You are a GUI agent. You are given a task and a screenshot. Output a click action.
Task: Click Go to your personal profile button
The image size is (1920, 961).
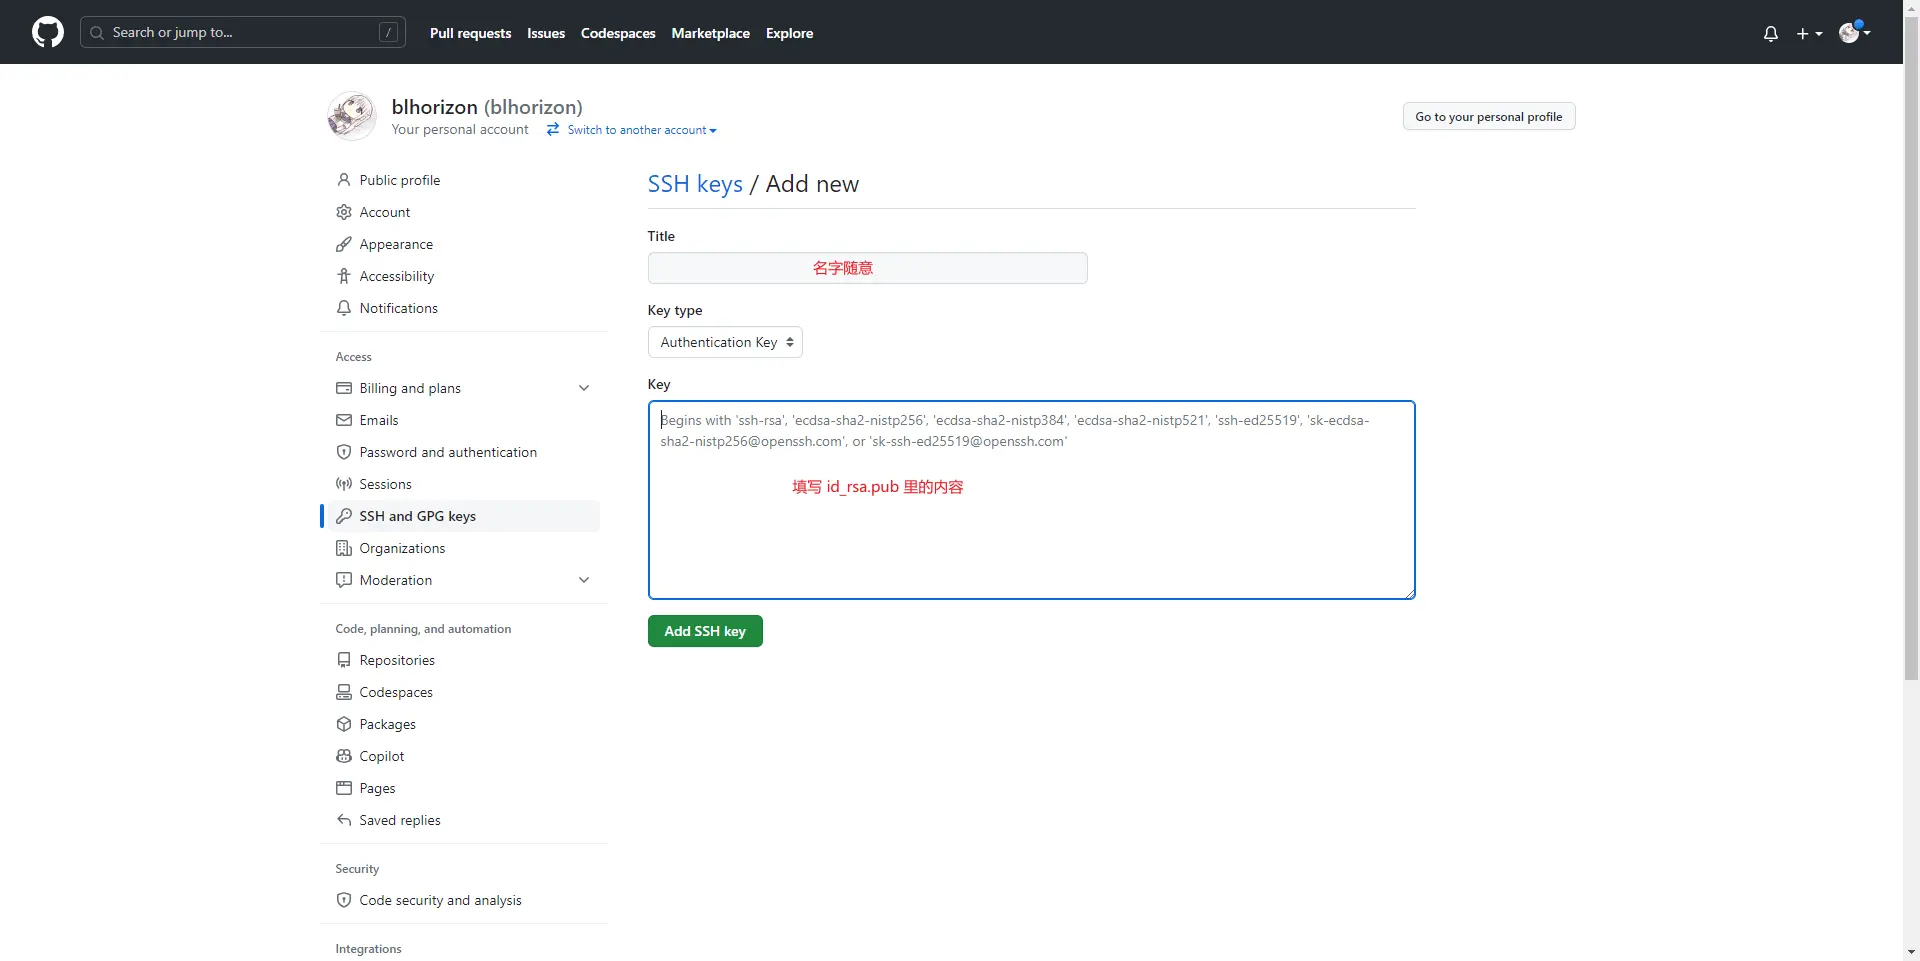[x=1488, y=117]
